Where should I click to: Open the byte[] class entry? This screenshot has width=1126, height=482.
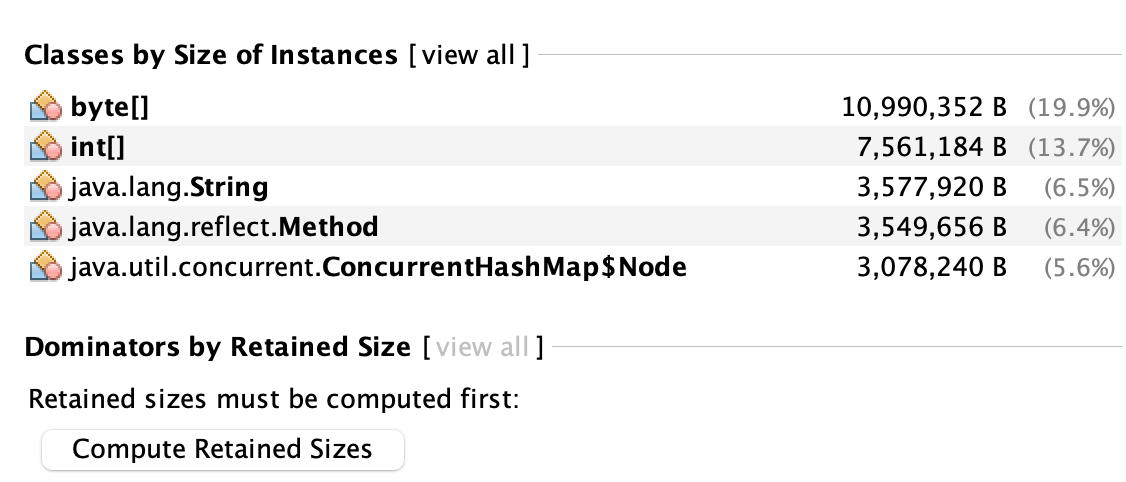pyautogui.click(x=110, y=107)
